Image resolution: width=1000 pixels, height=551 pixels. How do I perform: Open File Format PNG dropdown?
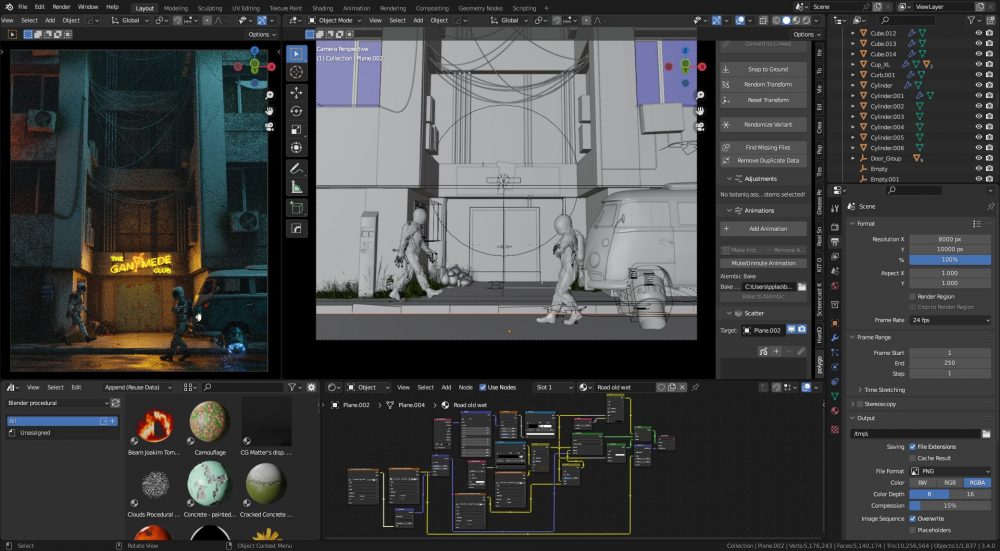coord(950,471)
